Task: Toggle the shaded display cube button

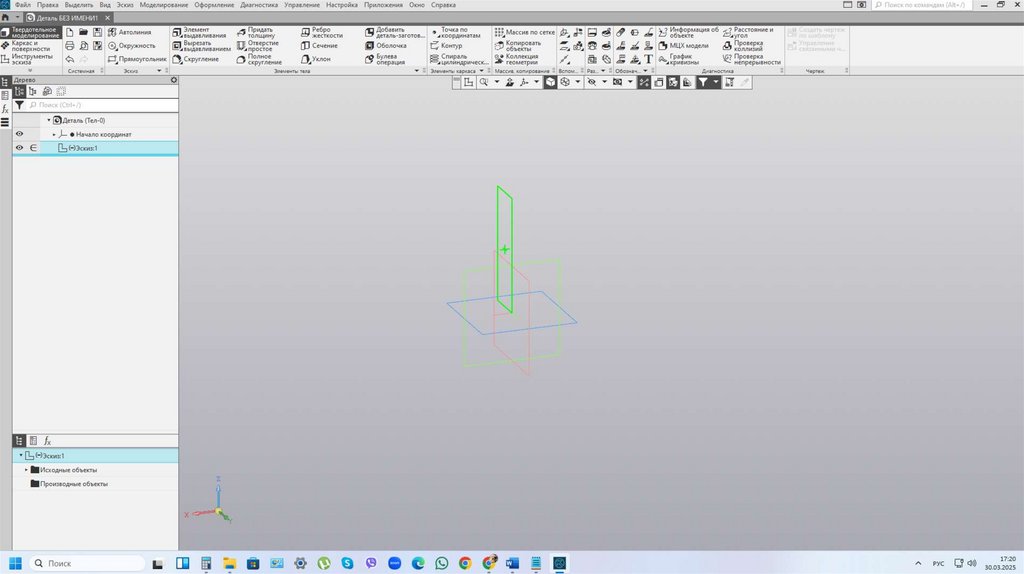Action: coord(551,82)
